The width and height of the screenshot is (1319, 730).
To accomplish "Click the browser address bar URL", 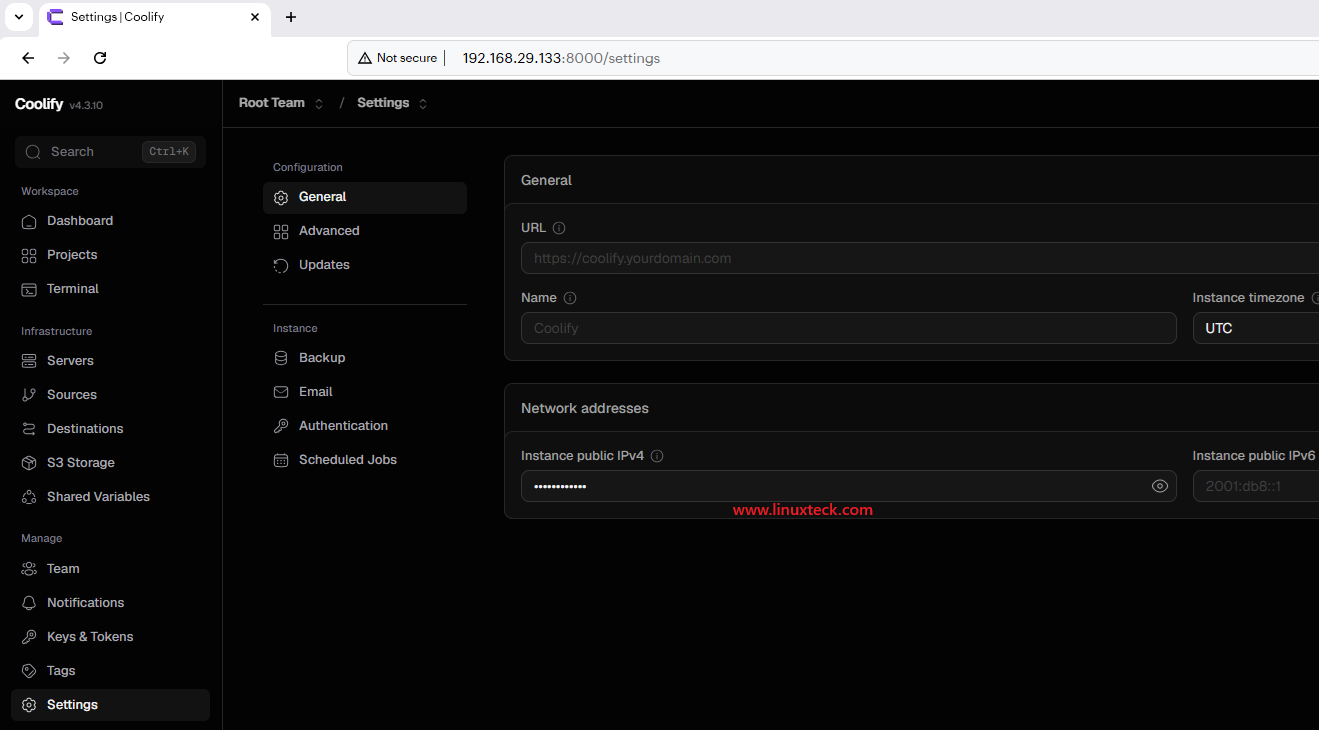I will pos(561,58).
